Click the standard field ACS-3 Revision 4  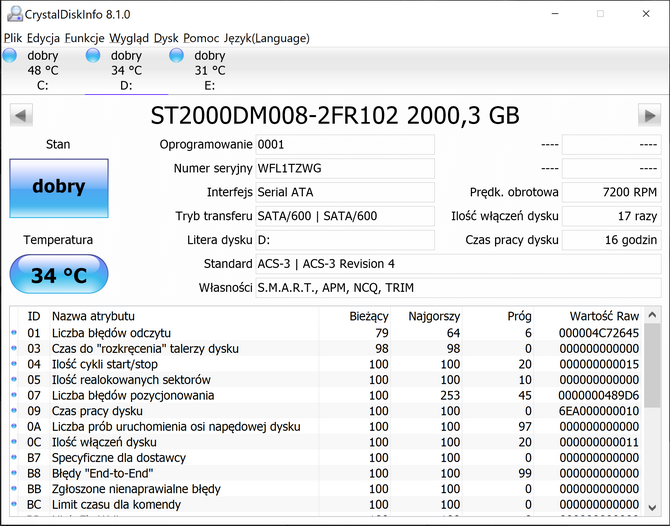[458, 264]
